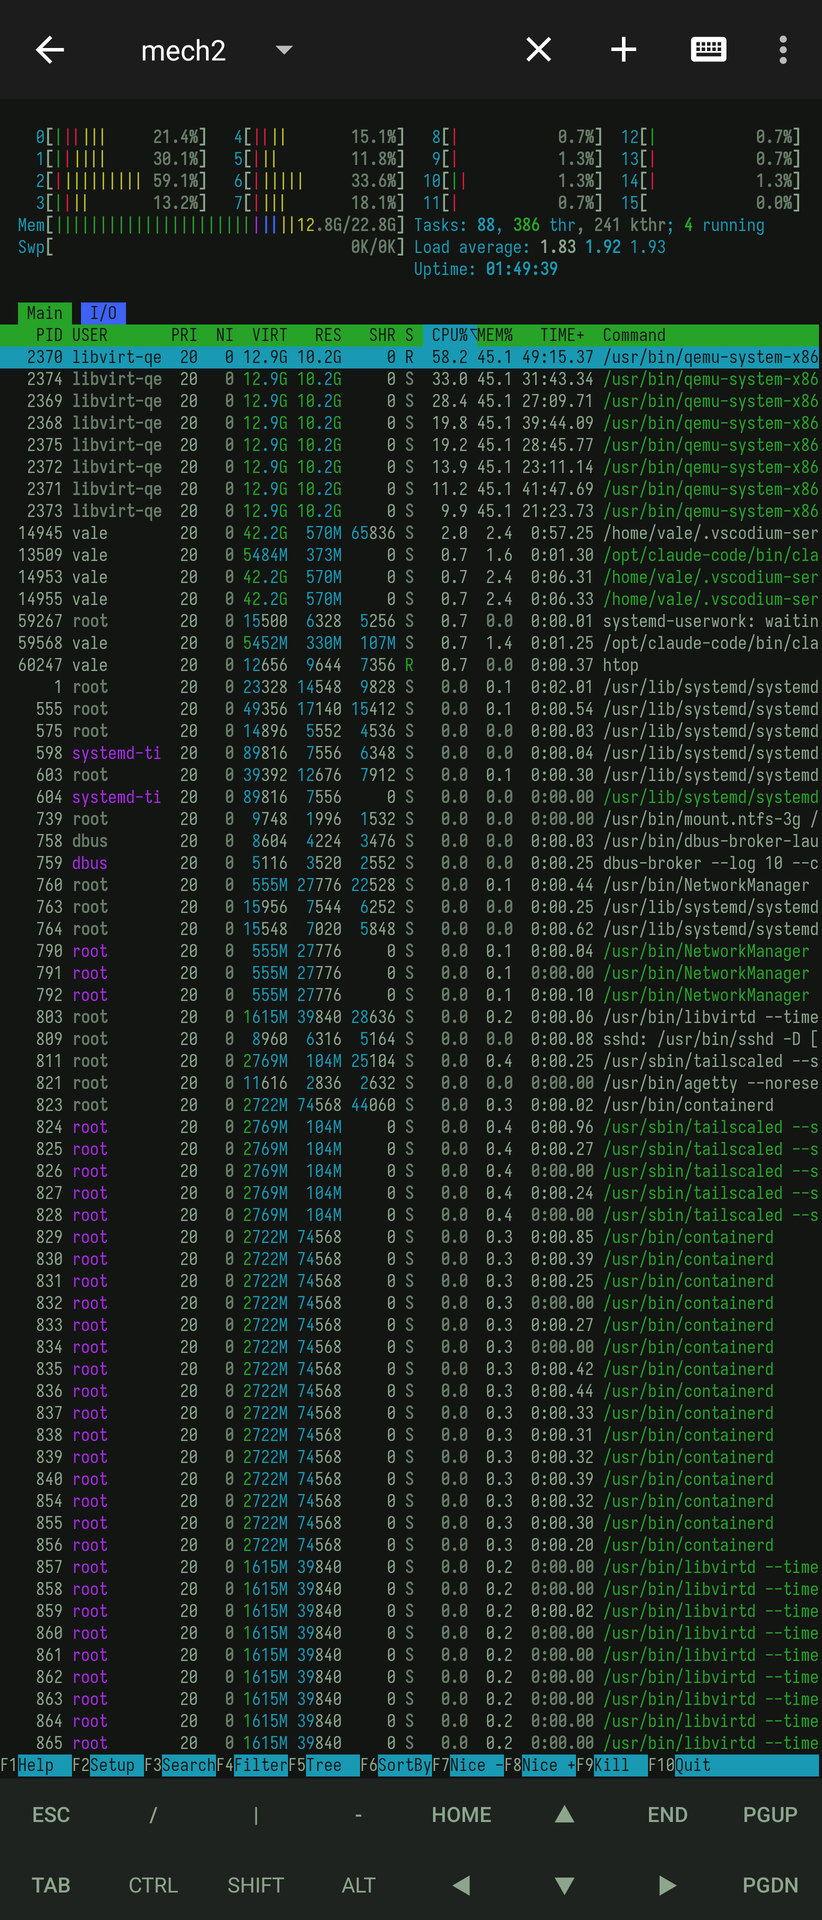The image size is (822, 1920).
Task: Tap the END extra key
Action: coord(667,1815)
